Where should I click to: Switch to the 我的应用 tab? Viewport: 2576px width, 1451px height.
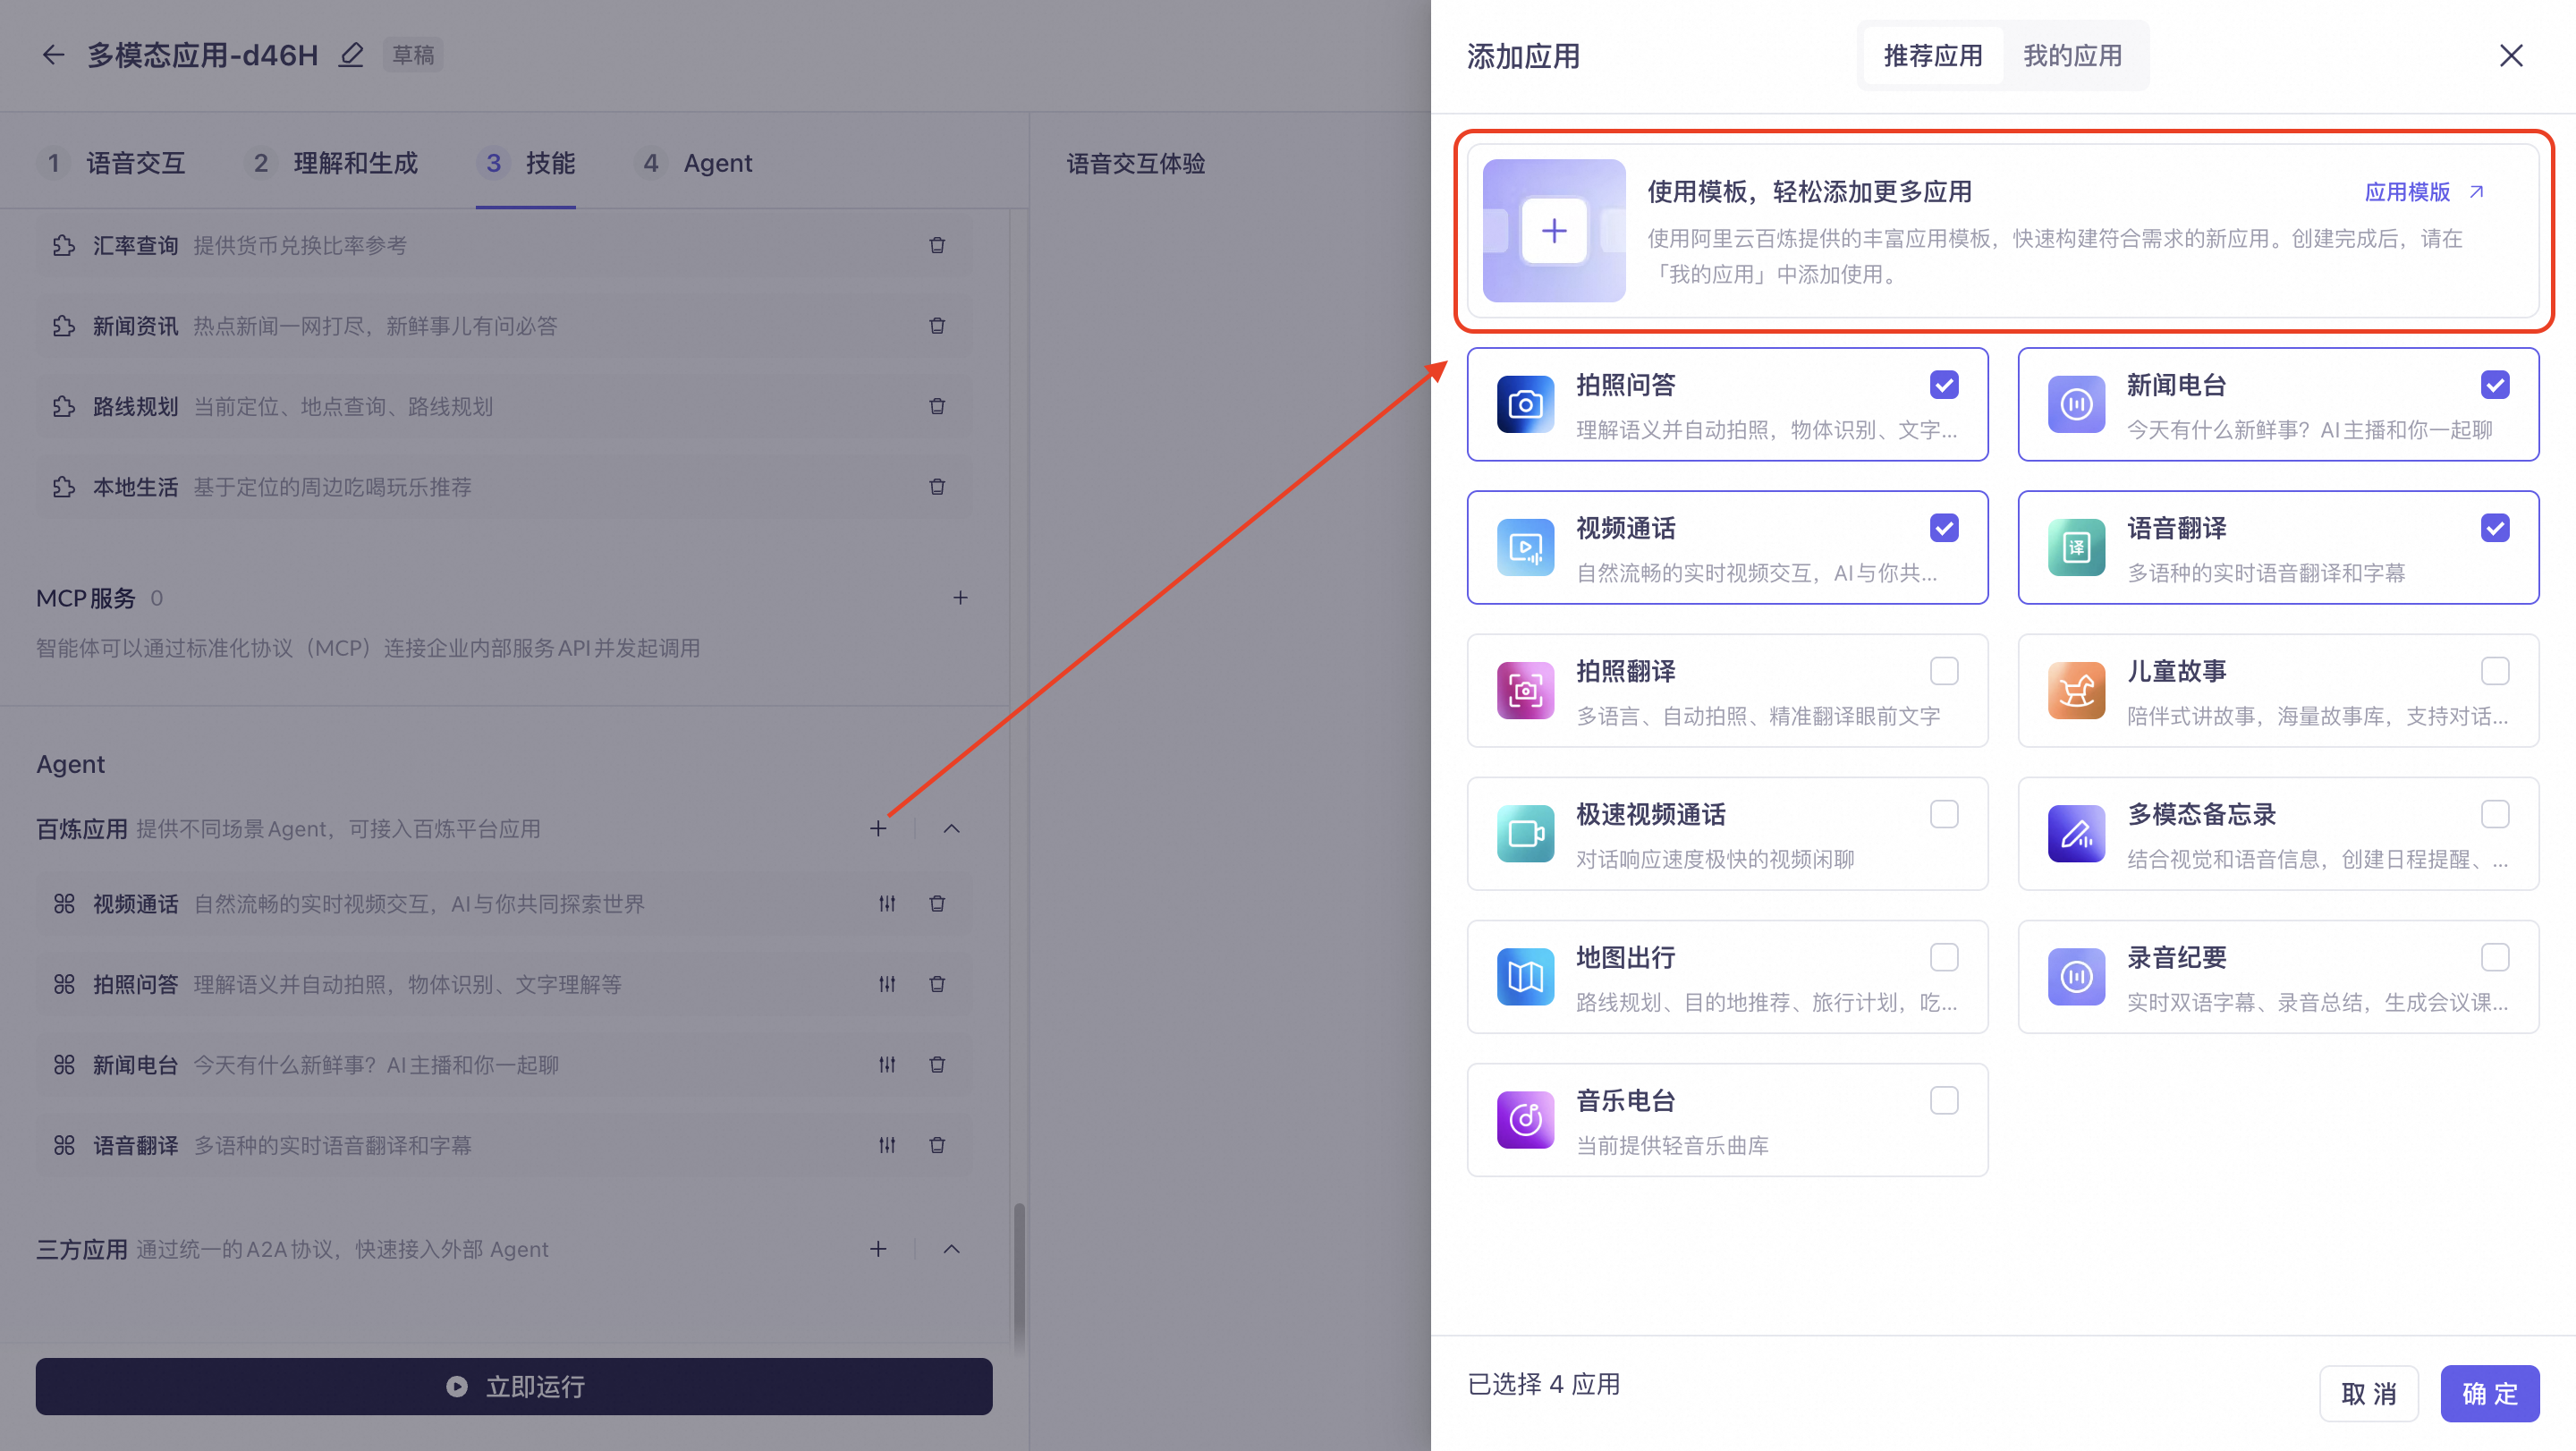(2072, 56)
